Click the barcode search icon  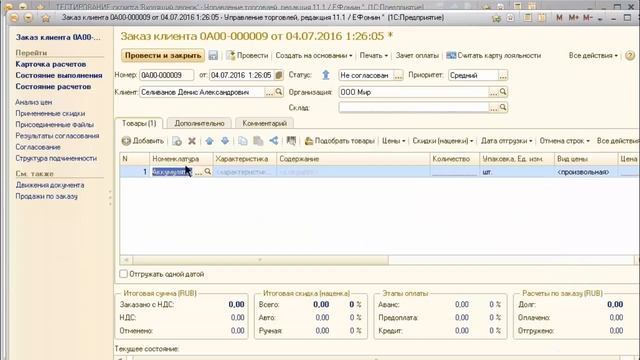(x=291, y=141)
